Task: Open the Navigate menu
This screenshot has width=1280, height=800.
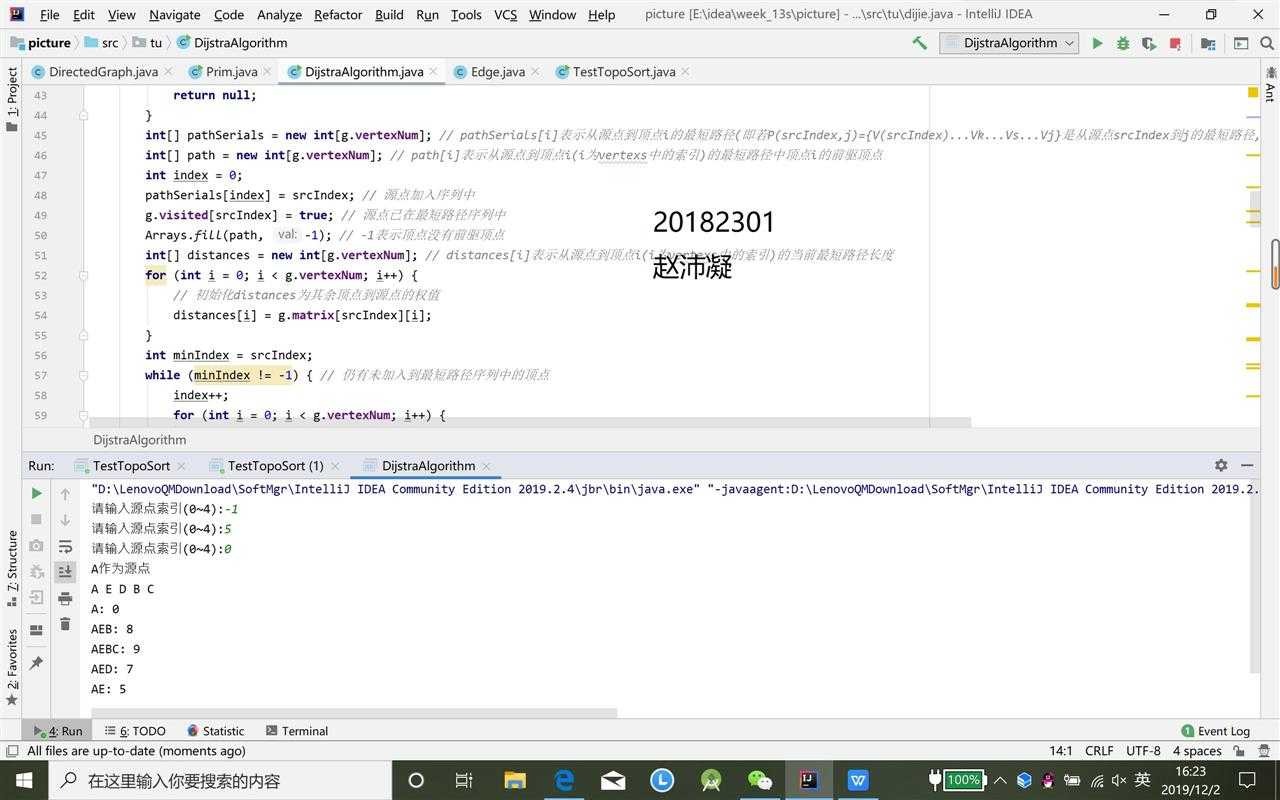Action: pos(174,14)
